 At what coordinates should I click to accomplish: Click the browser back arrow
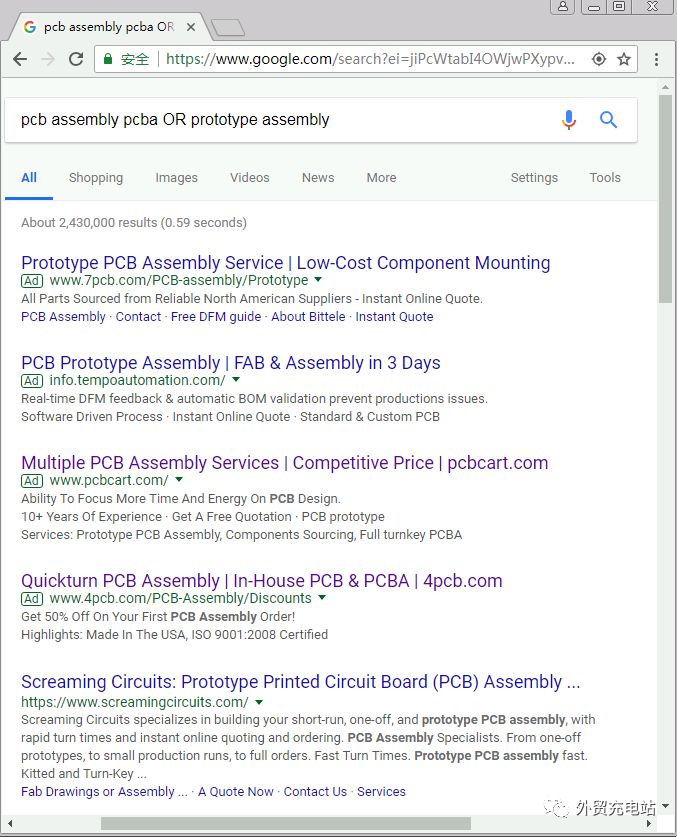20,59
